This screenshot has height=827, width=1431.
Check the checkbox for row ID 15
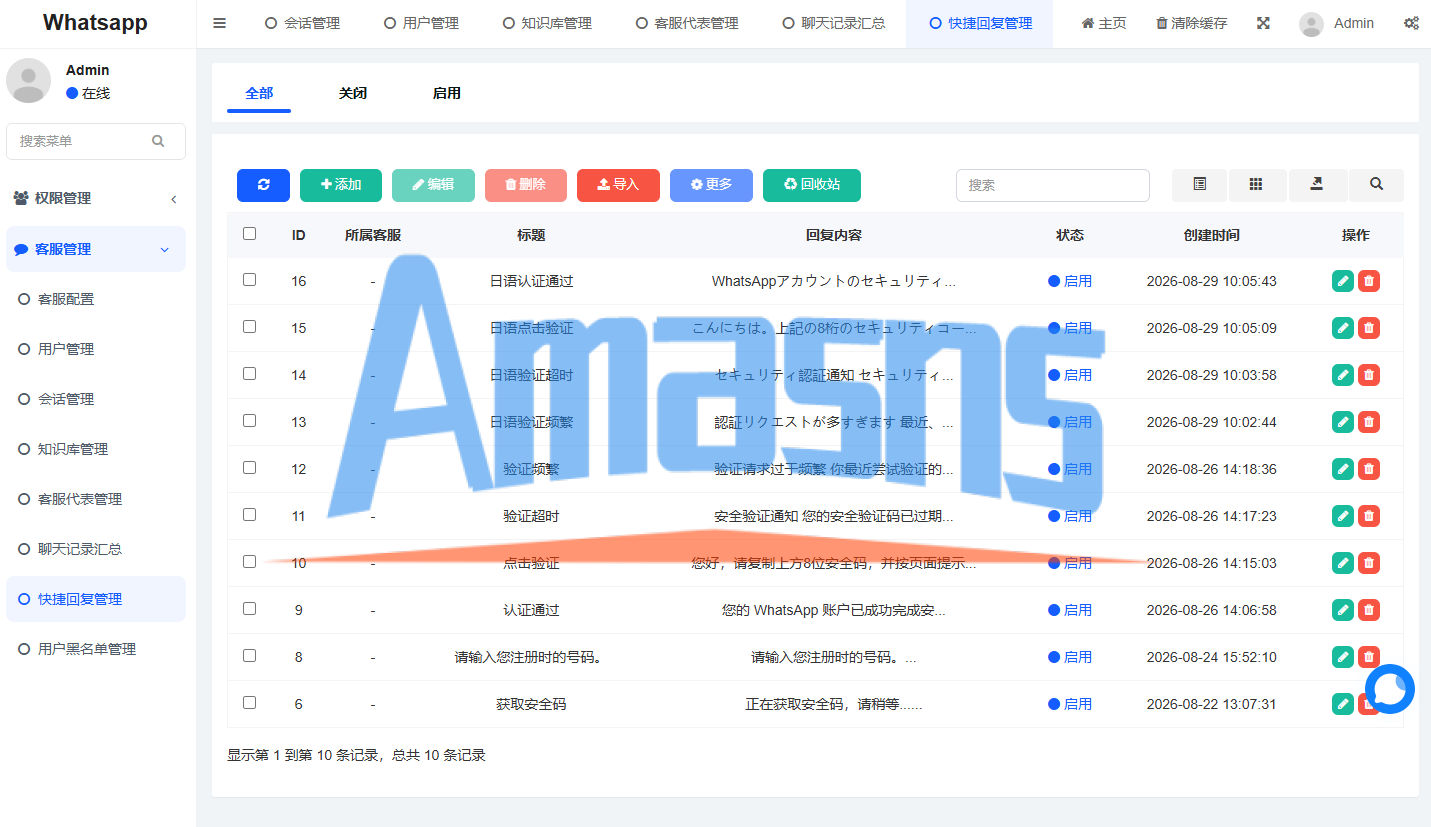pyautogui.click(x=249, y=327)
